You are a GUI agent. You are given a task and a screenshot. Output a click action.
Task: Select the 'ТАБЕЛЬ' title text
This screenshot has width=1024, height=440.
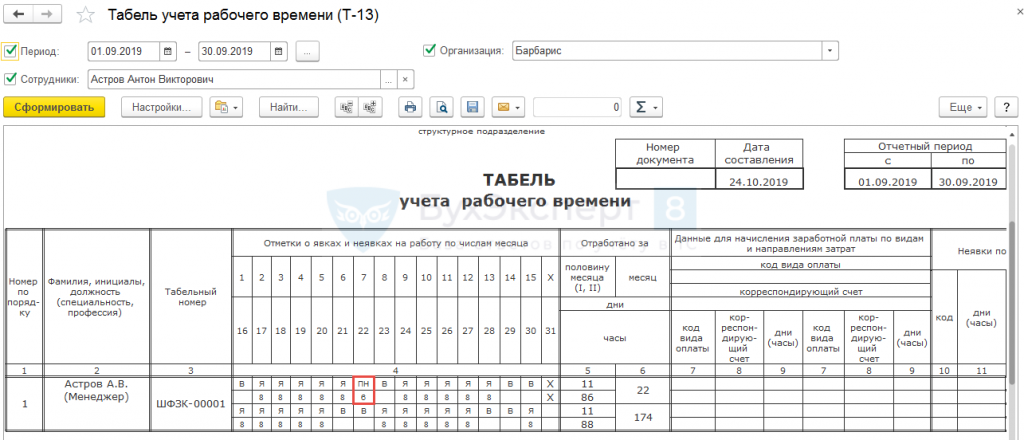(x=520, y=181)
